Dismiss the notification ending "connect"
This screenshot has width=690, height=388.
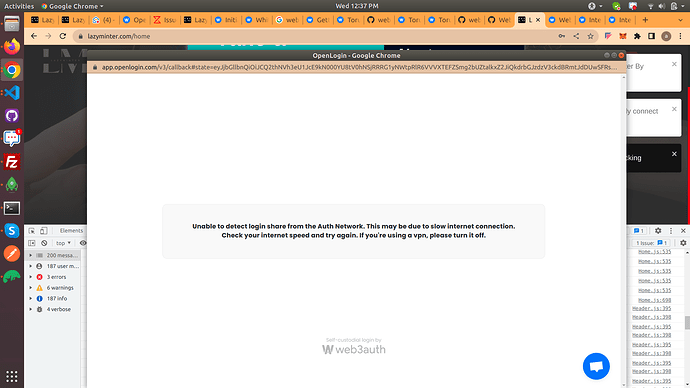pyautogui.click(x=674, y=109)
